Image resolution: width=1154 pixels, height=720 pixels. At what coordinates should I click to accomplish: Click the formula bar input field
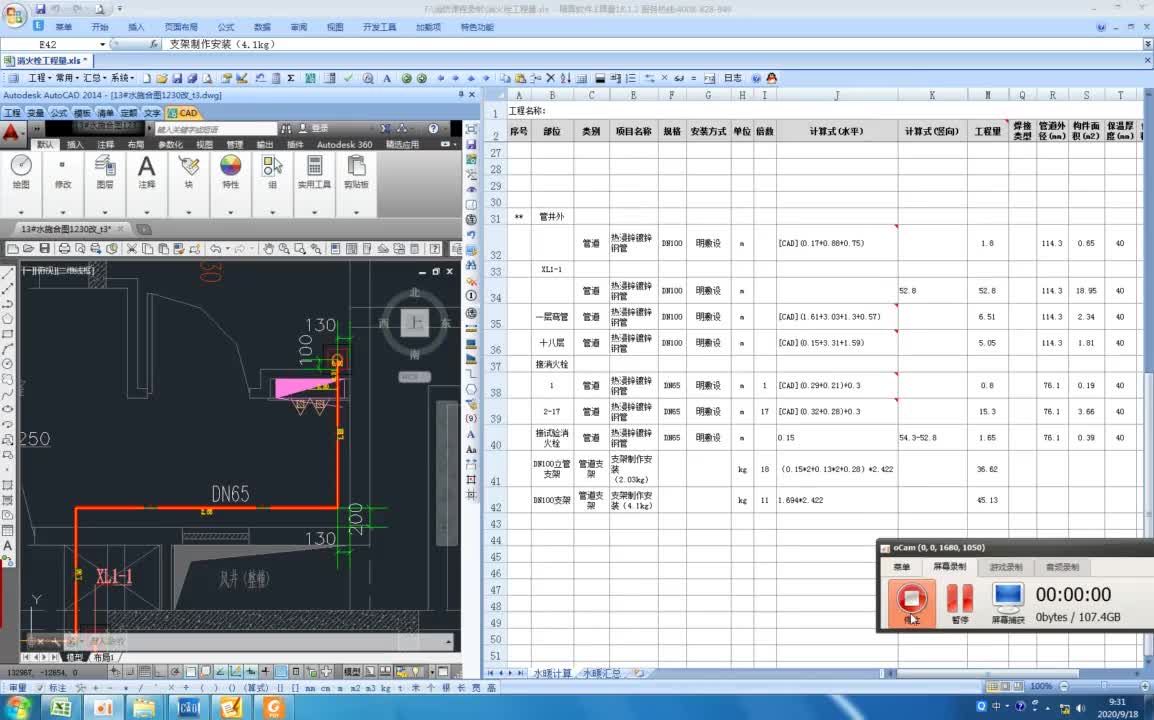coord(651,44)
